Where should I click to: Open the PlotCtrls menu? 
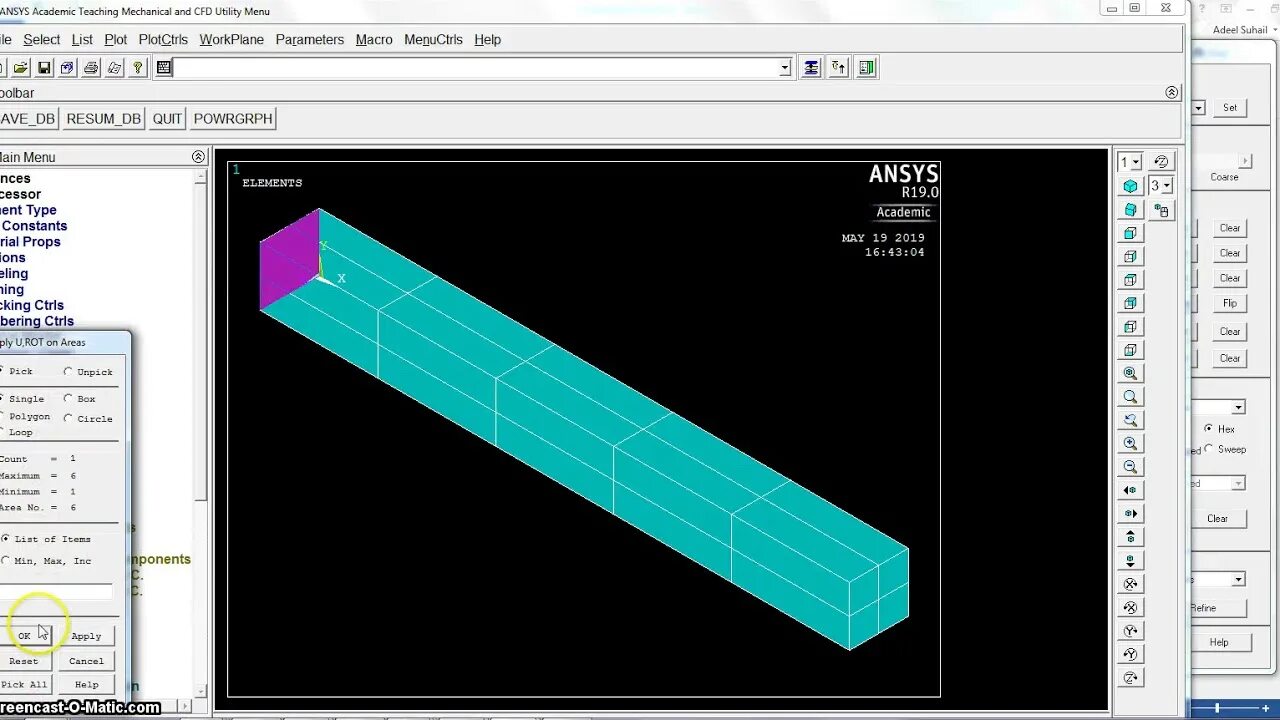[x=163, y=40]
